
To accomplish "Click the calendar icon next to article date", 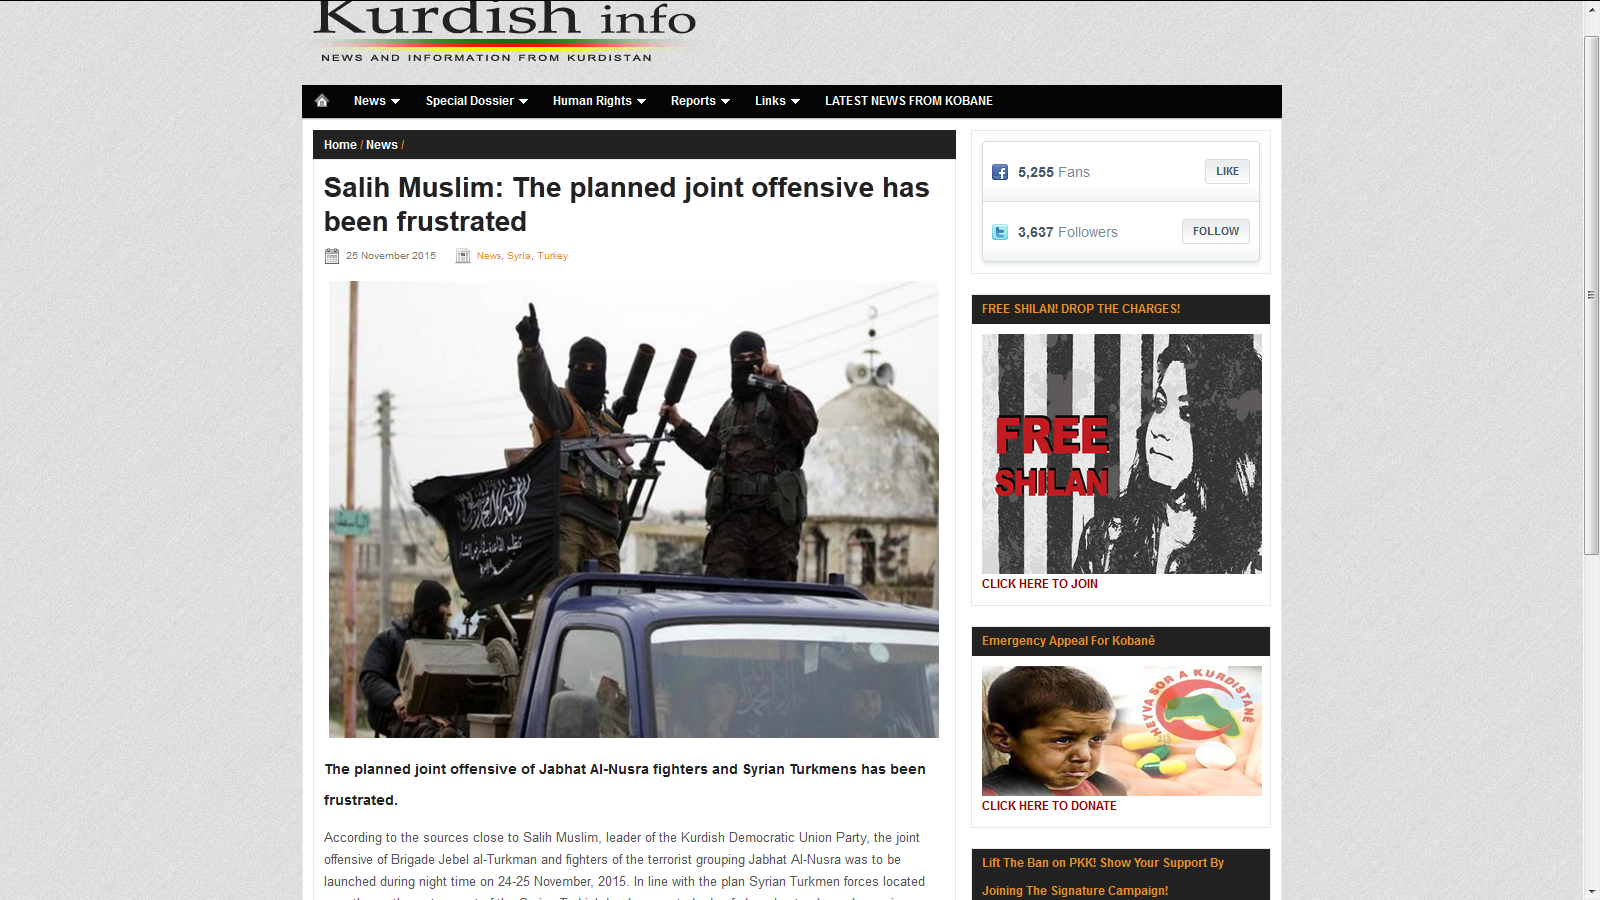I will pos(332,256).
